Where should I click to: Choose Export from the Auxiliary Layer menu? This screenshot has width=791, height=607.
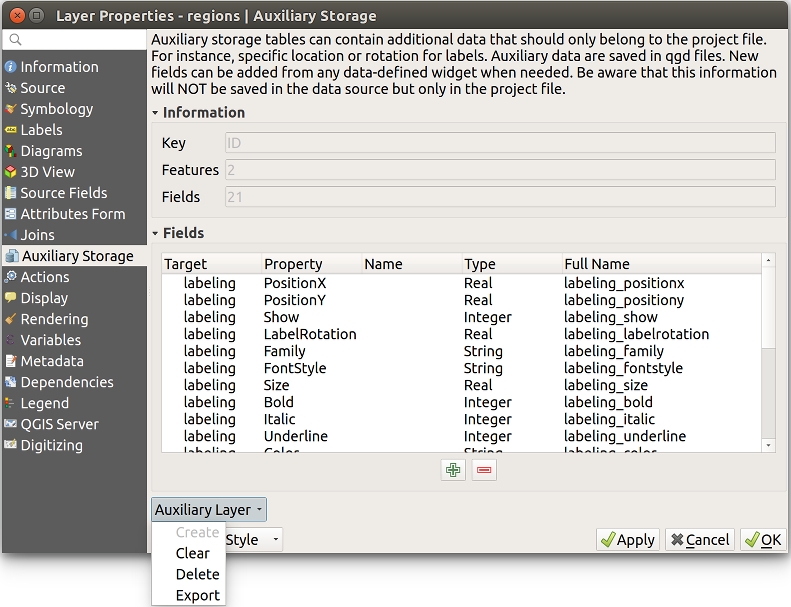(197, 595)
